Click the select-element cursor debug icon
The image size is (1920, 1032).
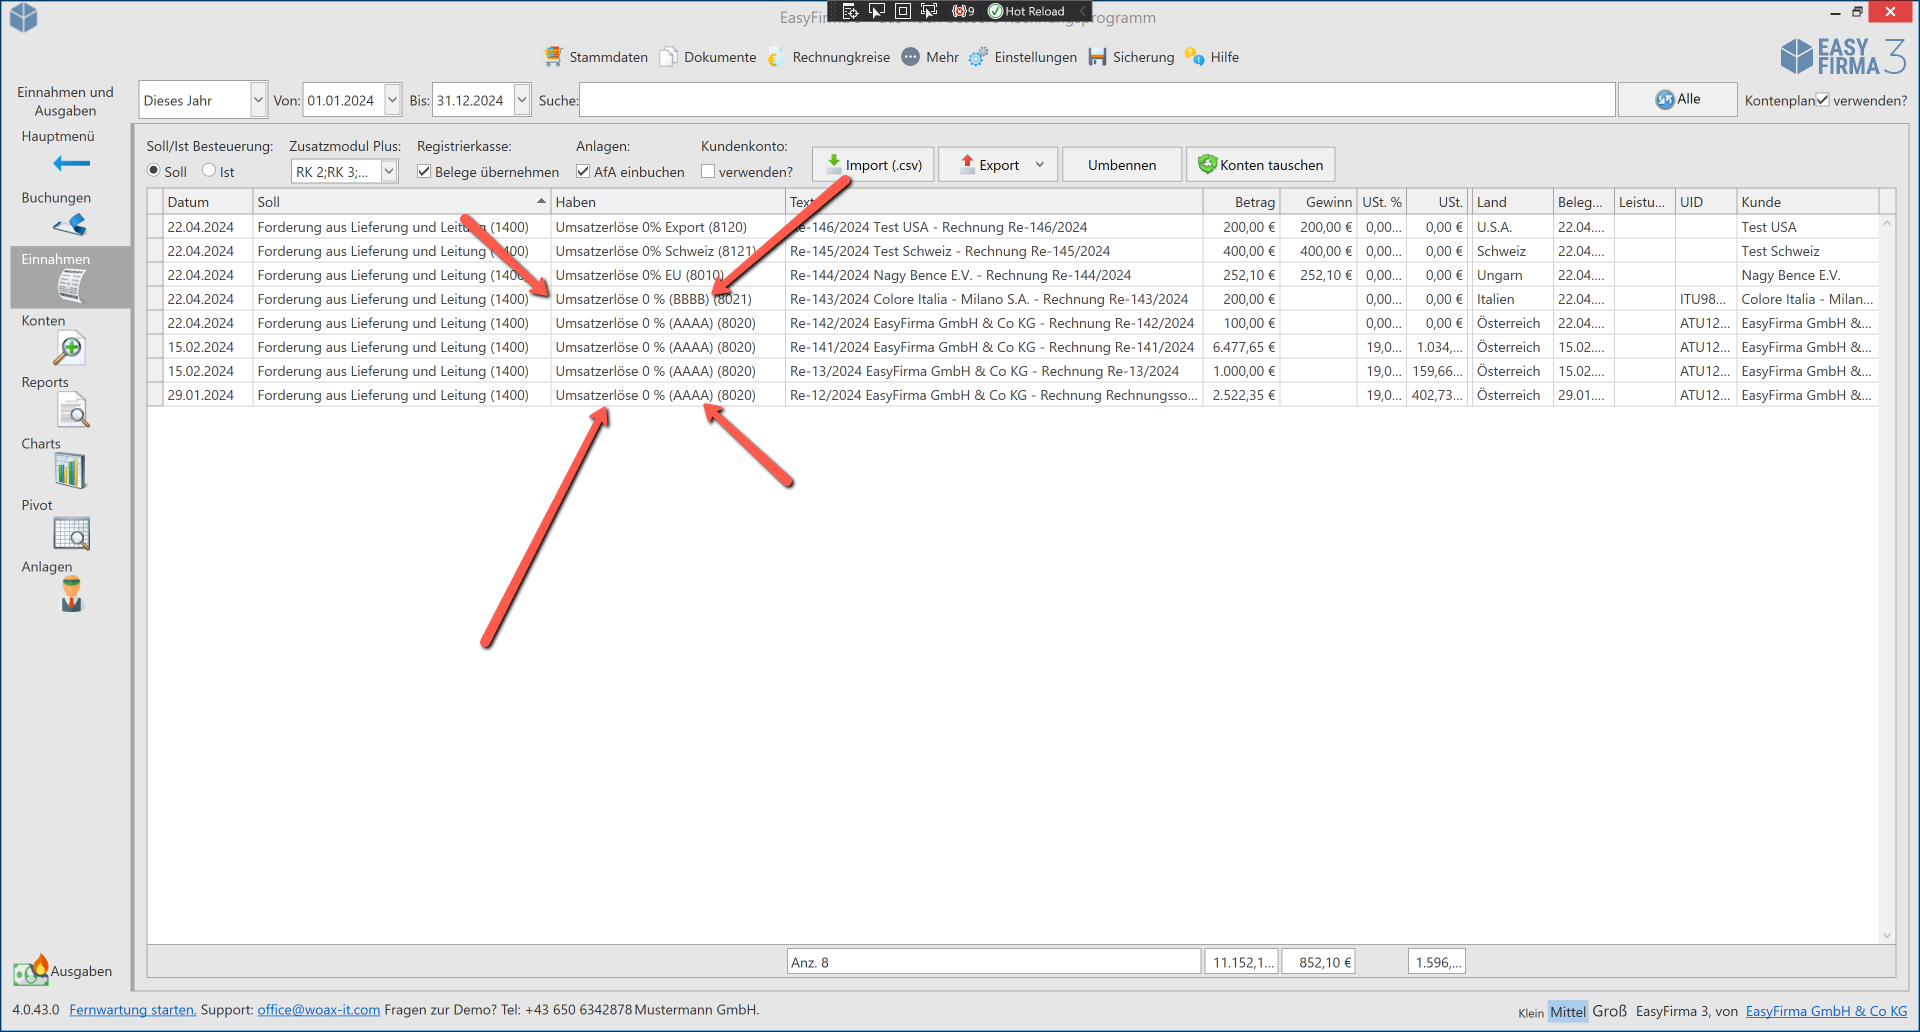coord(877,11)
